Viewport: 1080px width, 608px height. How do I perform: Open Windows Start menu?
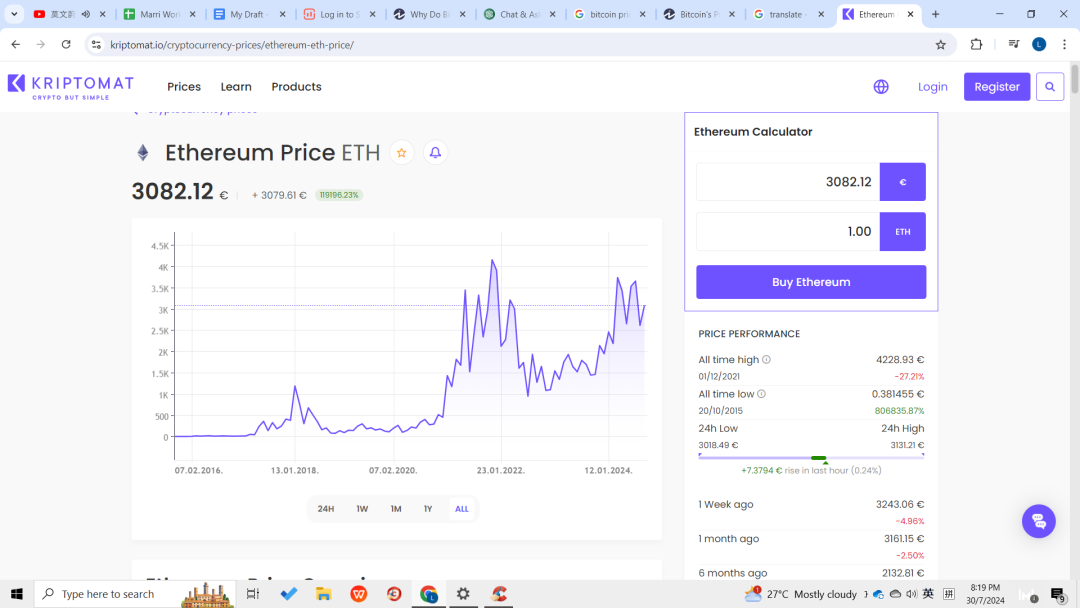click(17, 594)
